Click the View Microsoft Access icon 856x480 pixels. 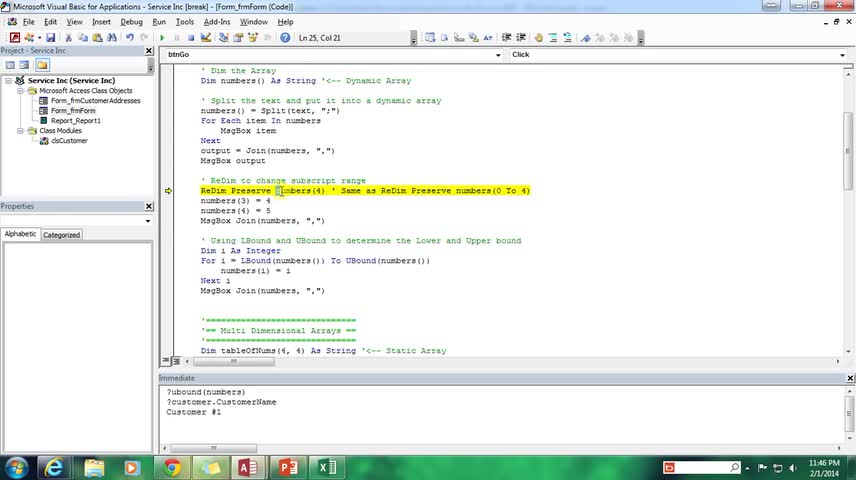point(15,38)
